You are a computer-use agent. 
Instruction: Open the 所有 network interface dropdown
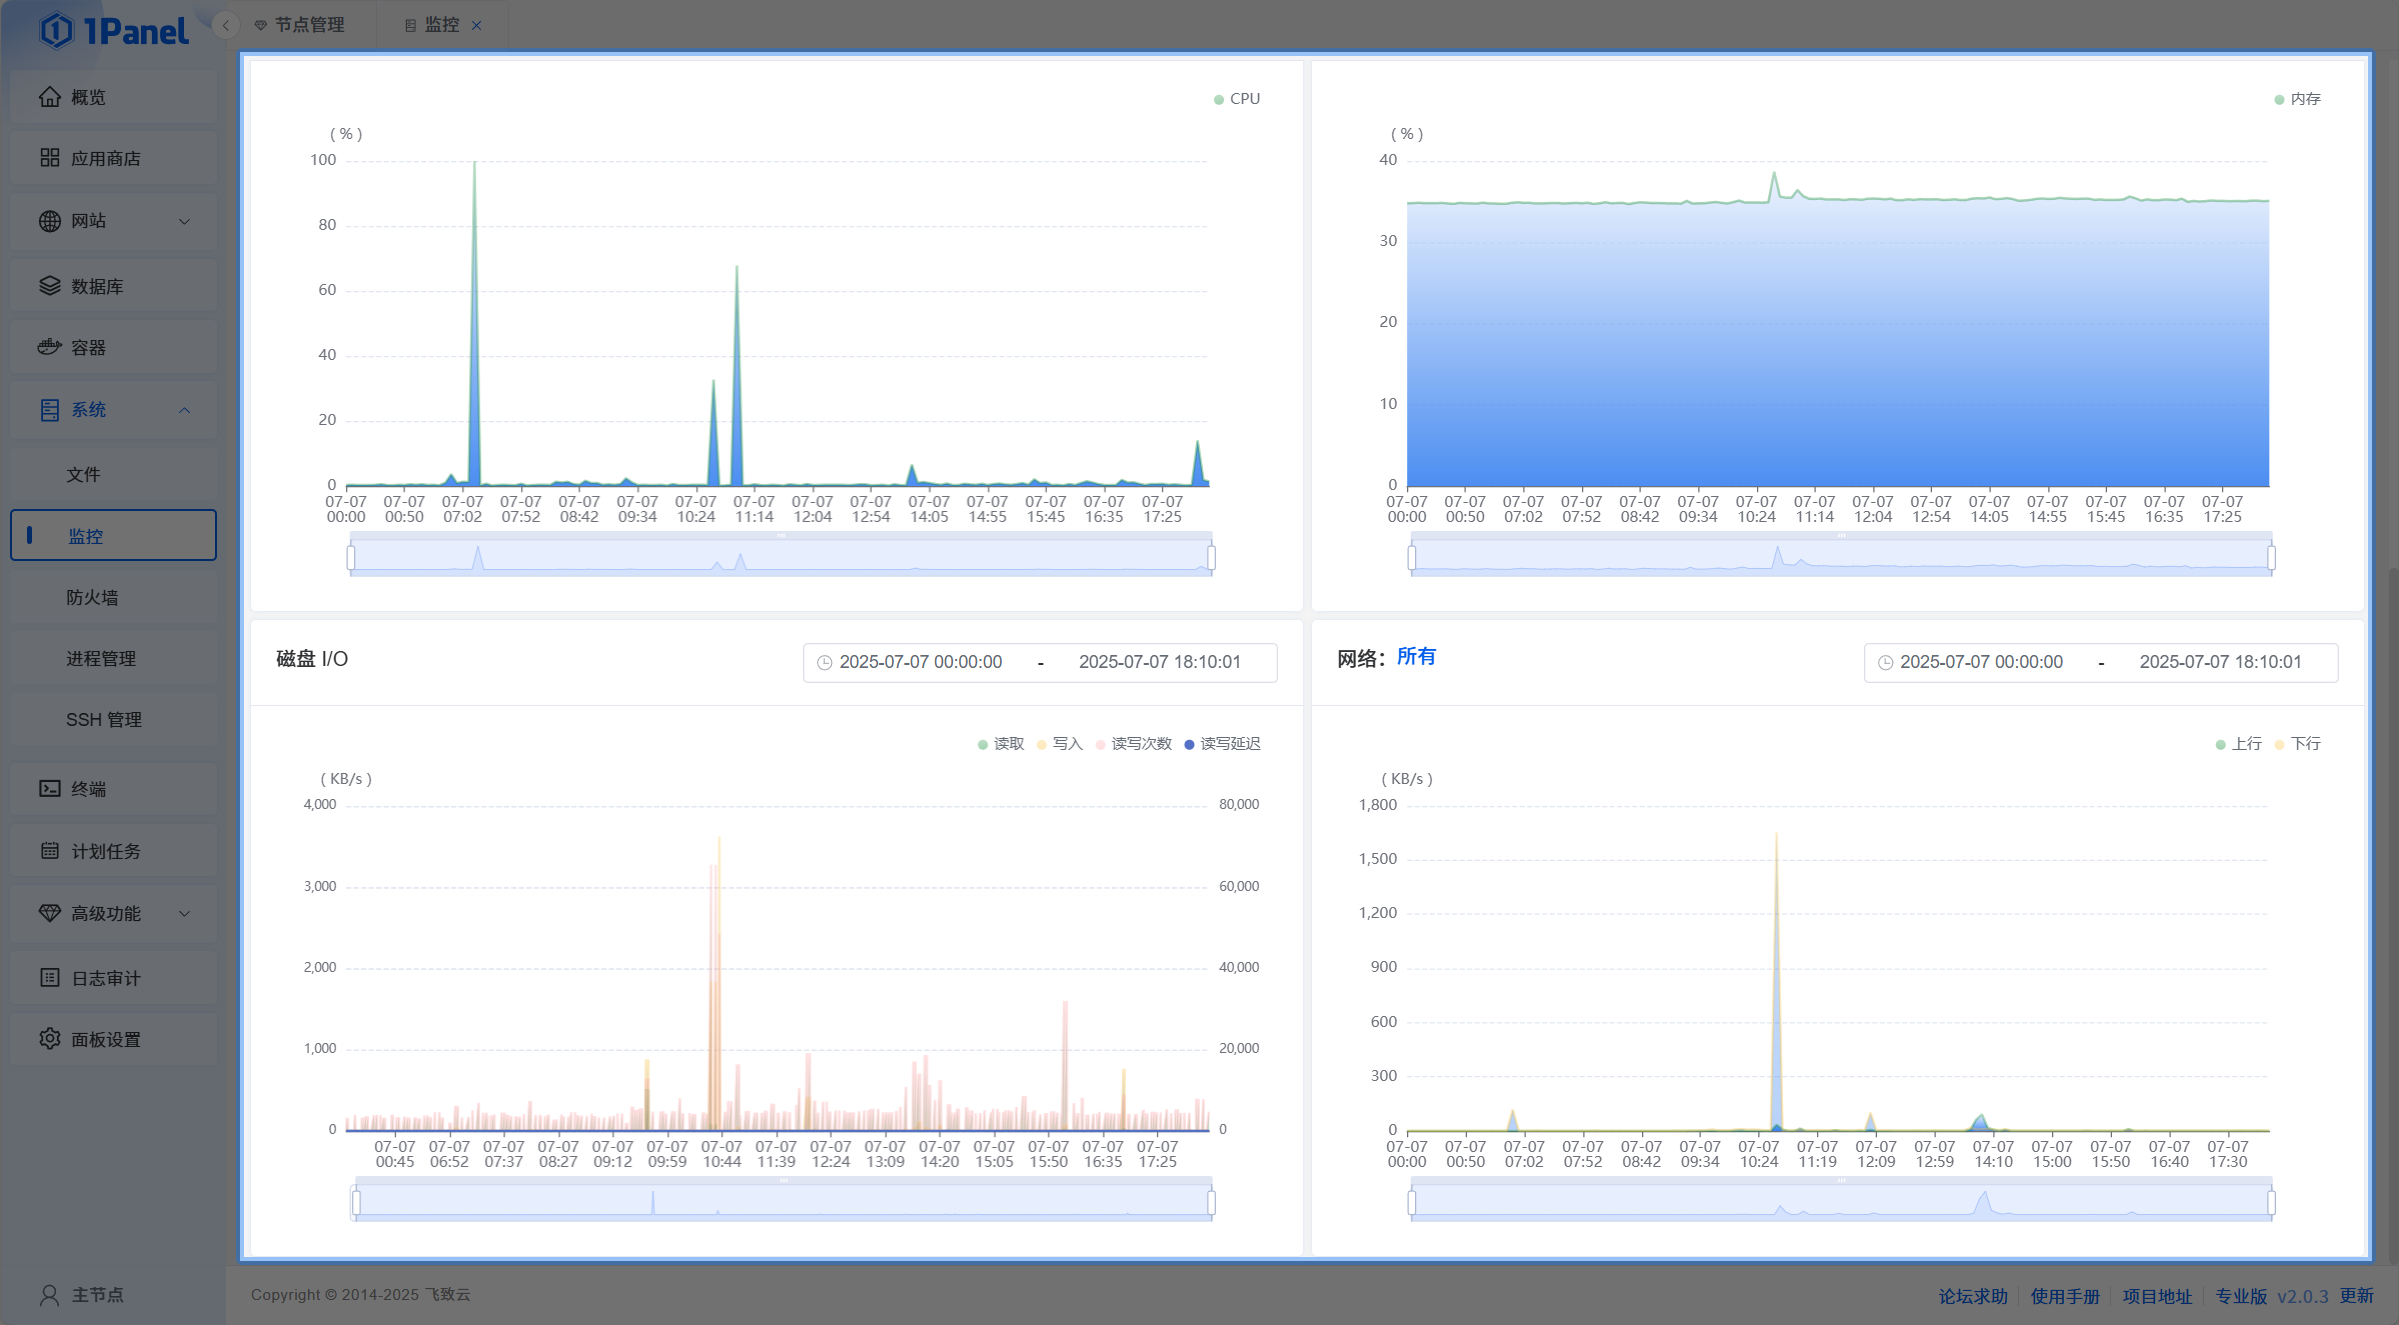(1416, 657)
